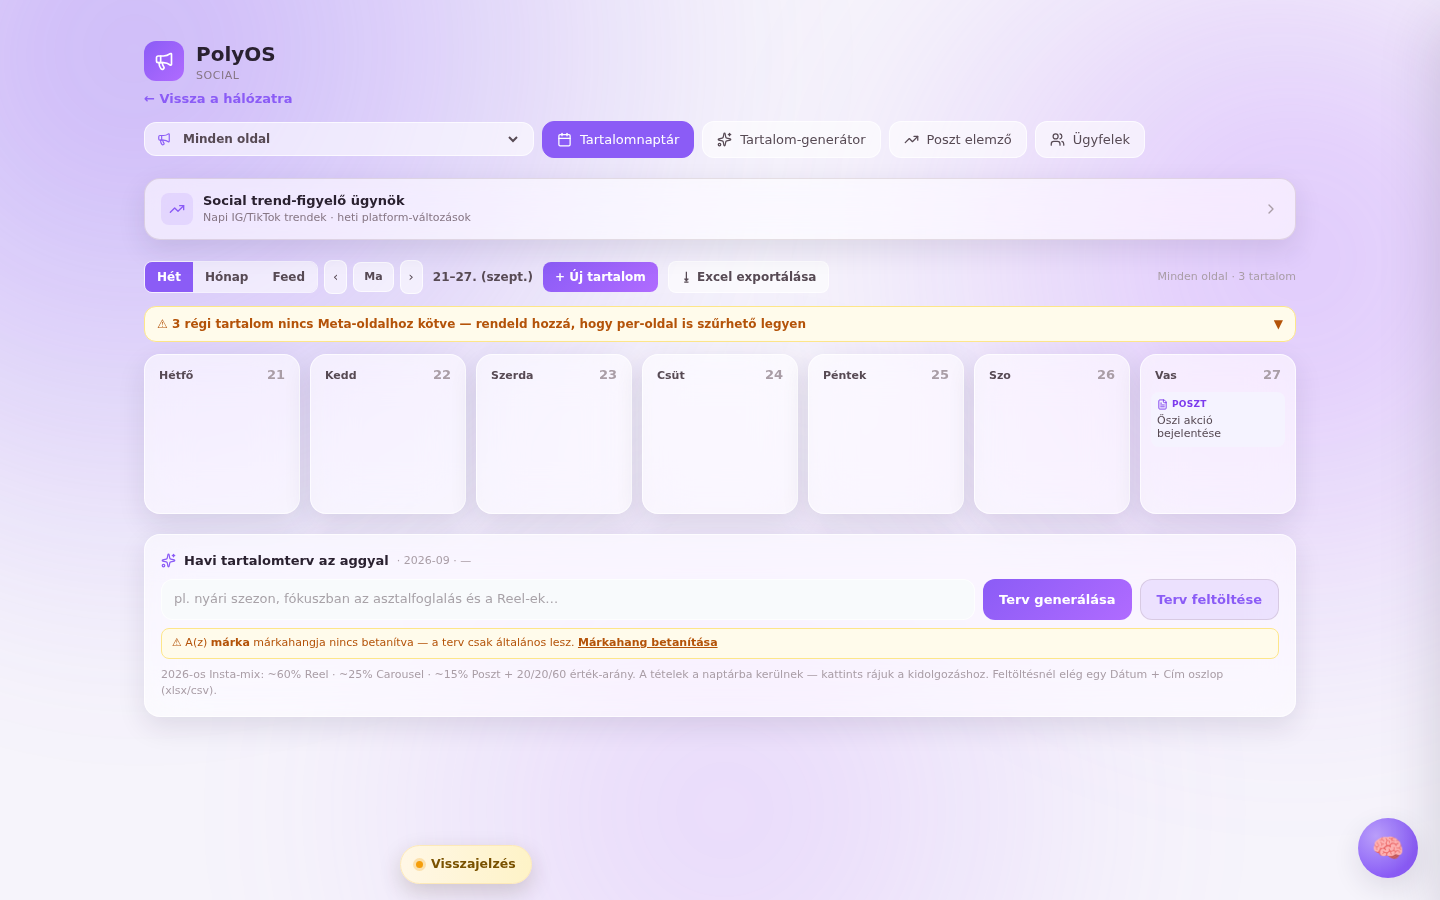The height and width of the screenshot is (900, 1440).
Task: Click the 21-27. (szept.) date range text
Action: pos(483,277)
